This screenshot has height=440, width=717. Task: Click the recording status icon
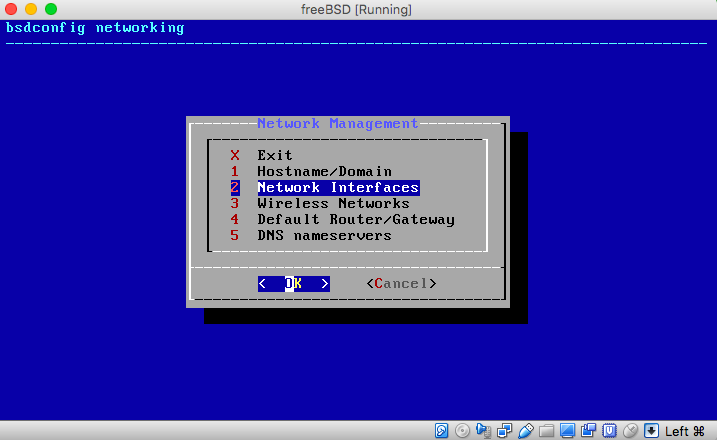(589, 430)
